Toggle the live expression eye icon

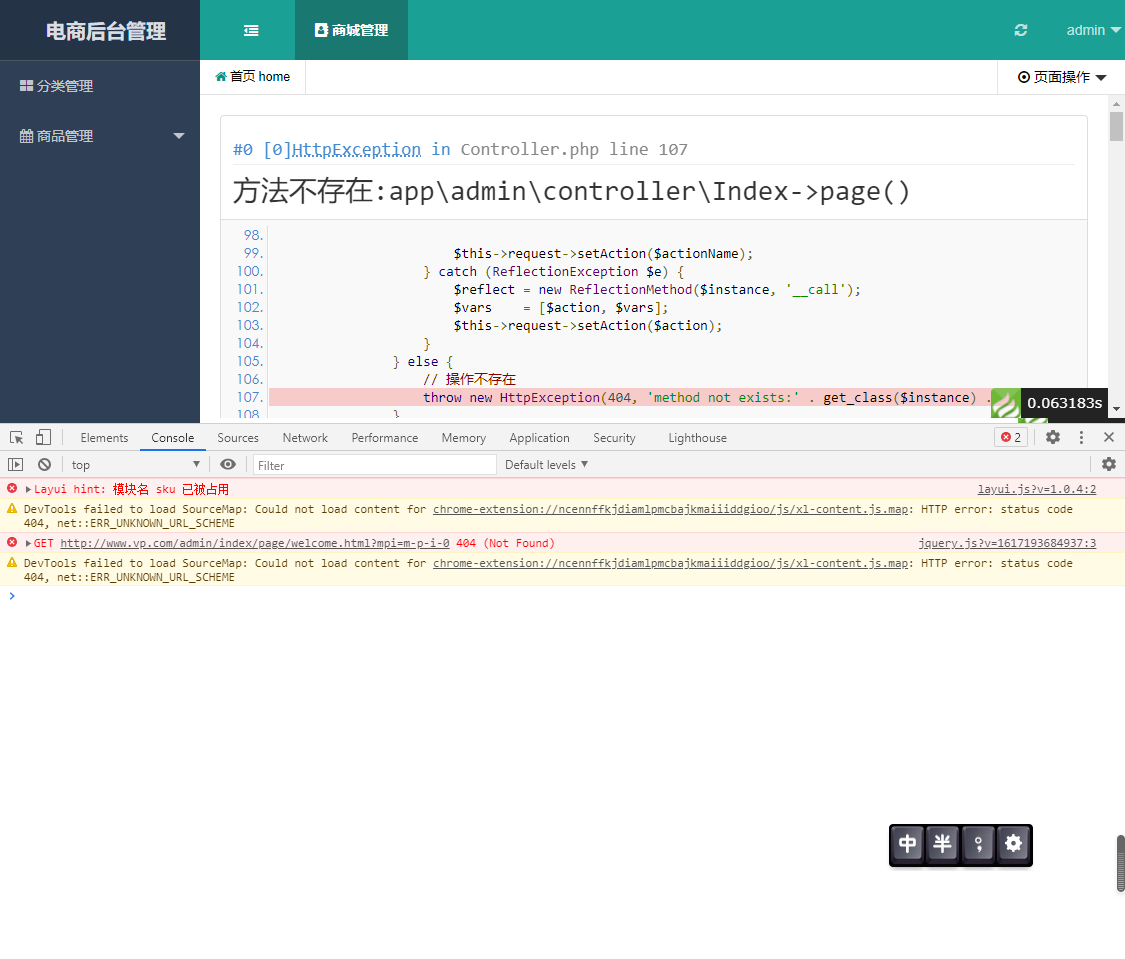coord(228,465)
